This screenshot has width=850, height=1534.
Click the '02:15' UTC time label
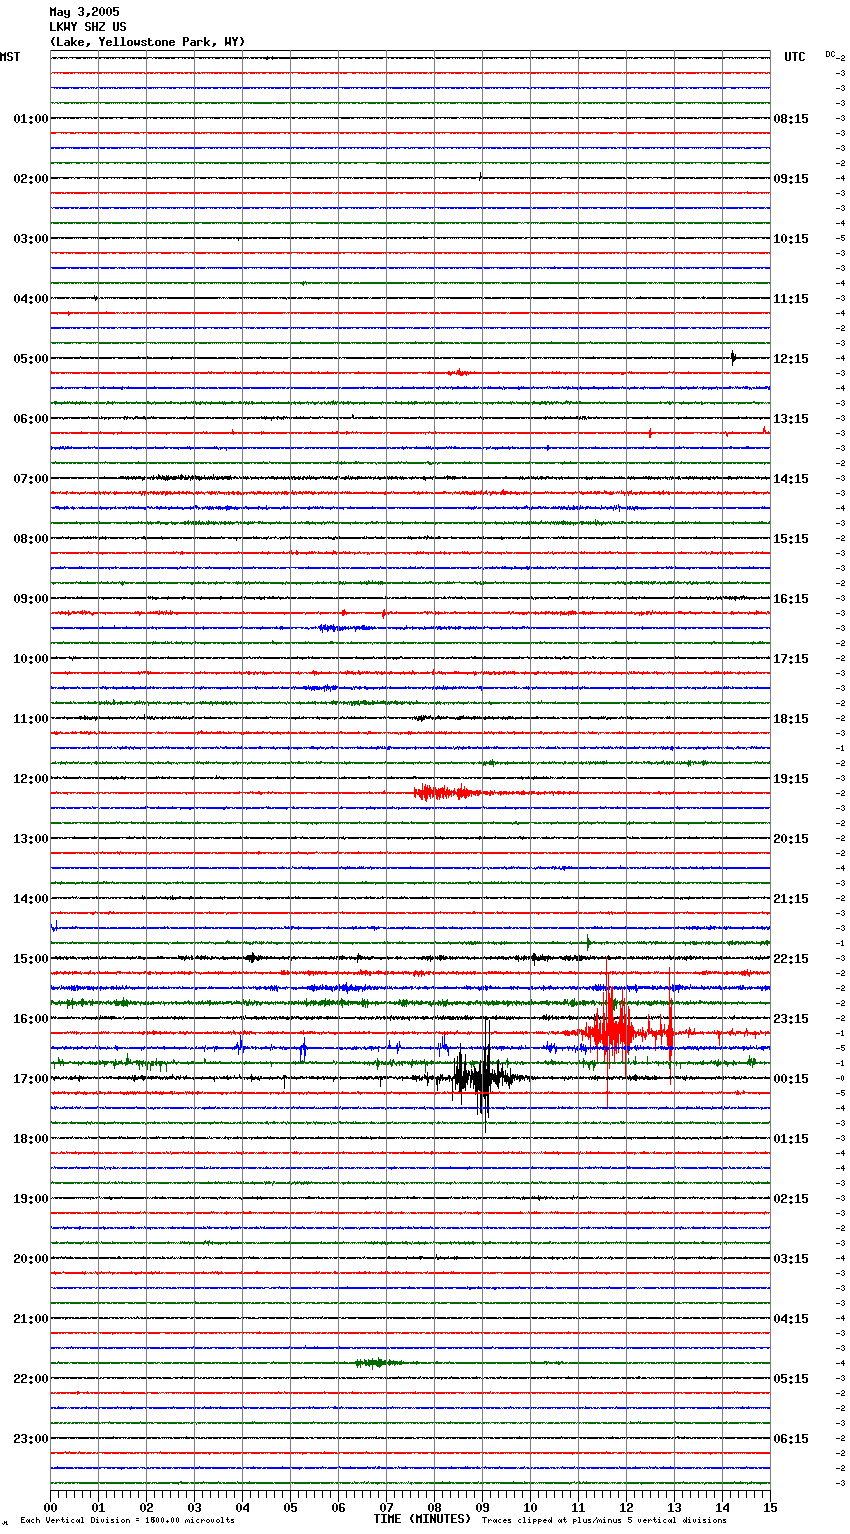791,1199
